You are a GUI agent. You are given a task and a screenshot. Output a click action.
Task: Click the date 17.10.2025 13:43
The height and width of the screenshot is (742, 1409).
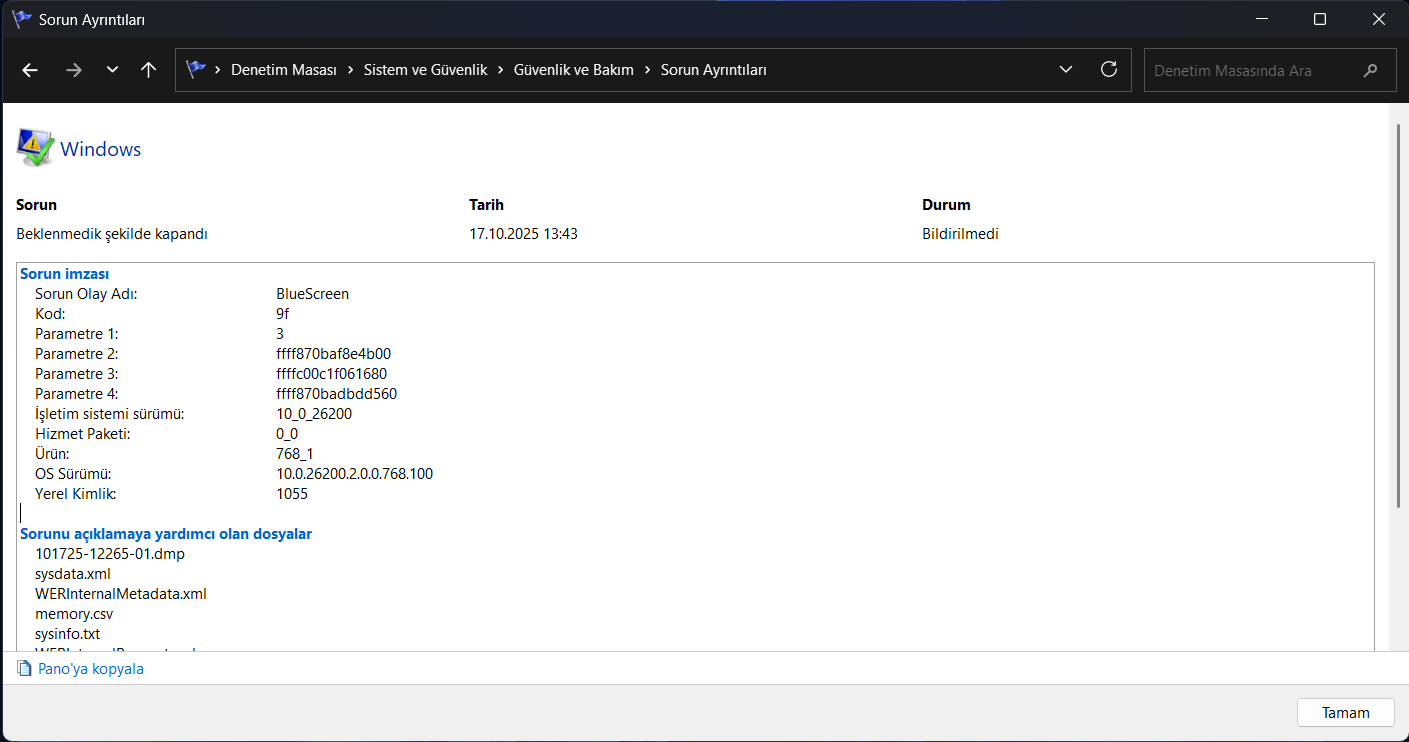click(524, 234)
